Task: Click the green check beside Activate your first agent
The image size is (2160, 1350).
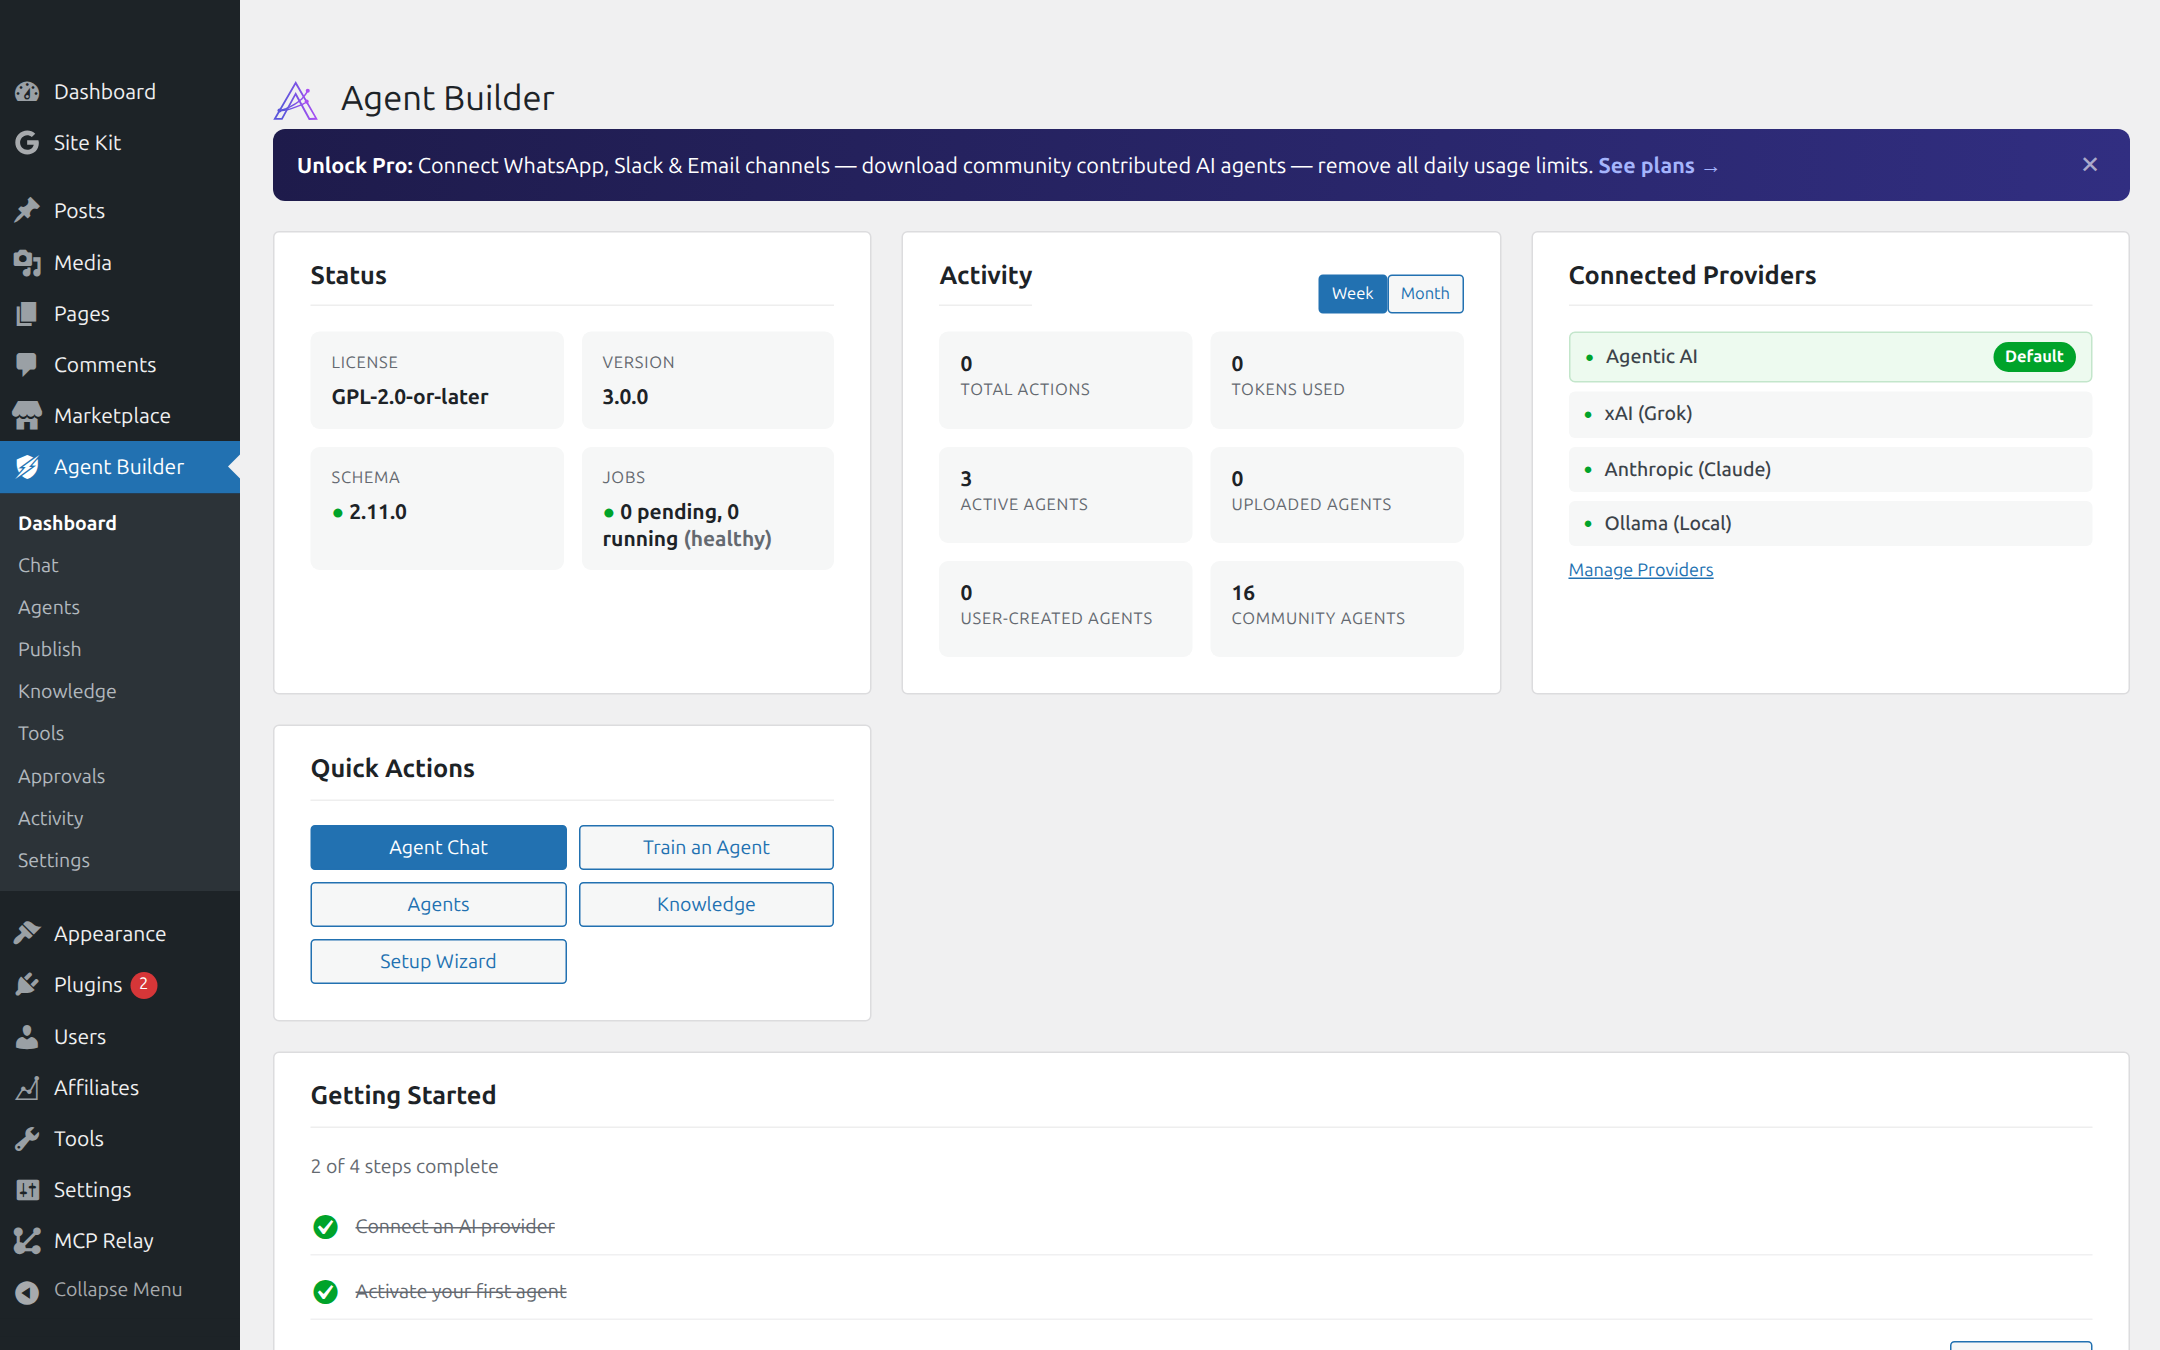Action: pyautogui.click(x=325, y=1292)
